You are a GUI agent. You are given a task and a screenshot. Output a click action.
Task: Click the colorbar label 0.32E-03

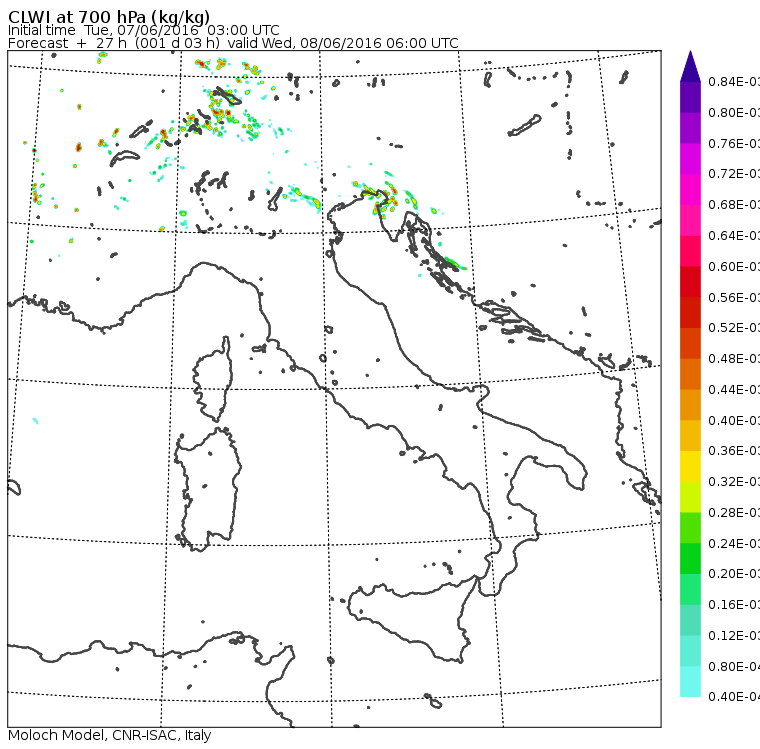tap(734, 481)
